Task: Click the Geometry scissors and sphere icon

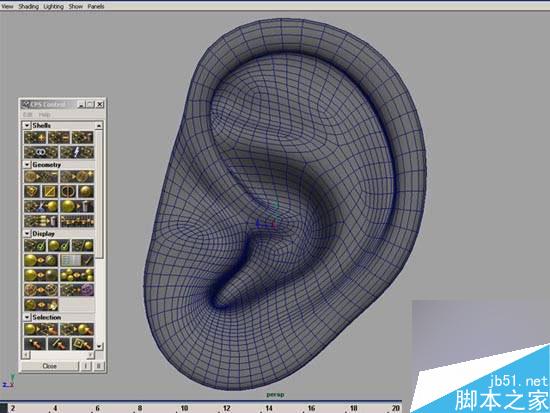Action: click(41, 206)
